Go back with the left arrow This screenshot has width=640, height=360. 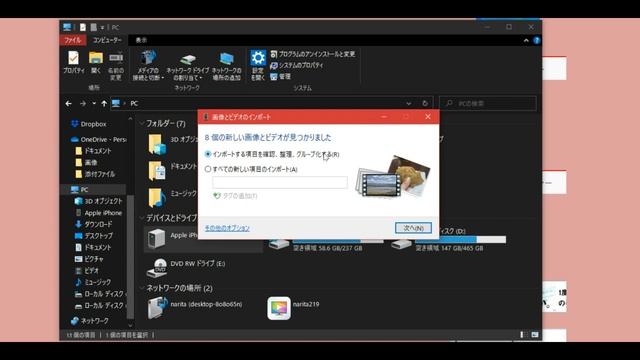pos(69,104)
